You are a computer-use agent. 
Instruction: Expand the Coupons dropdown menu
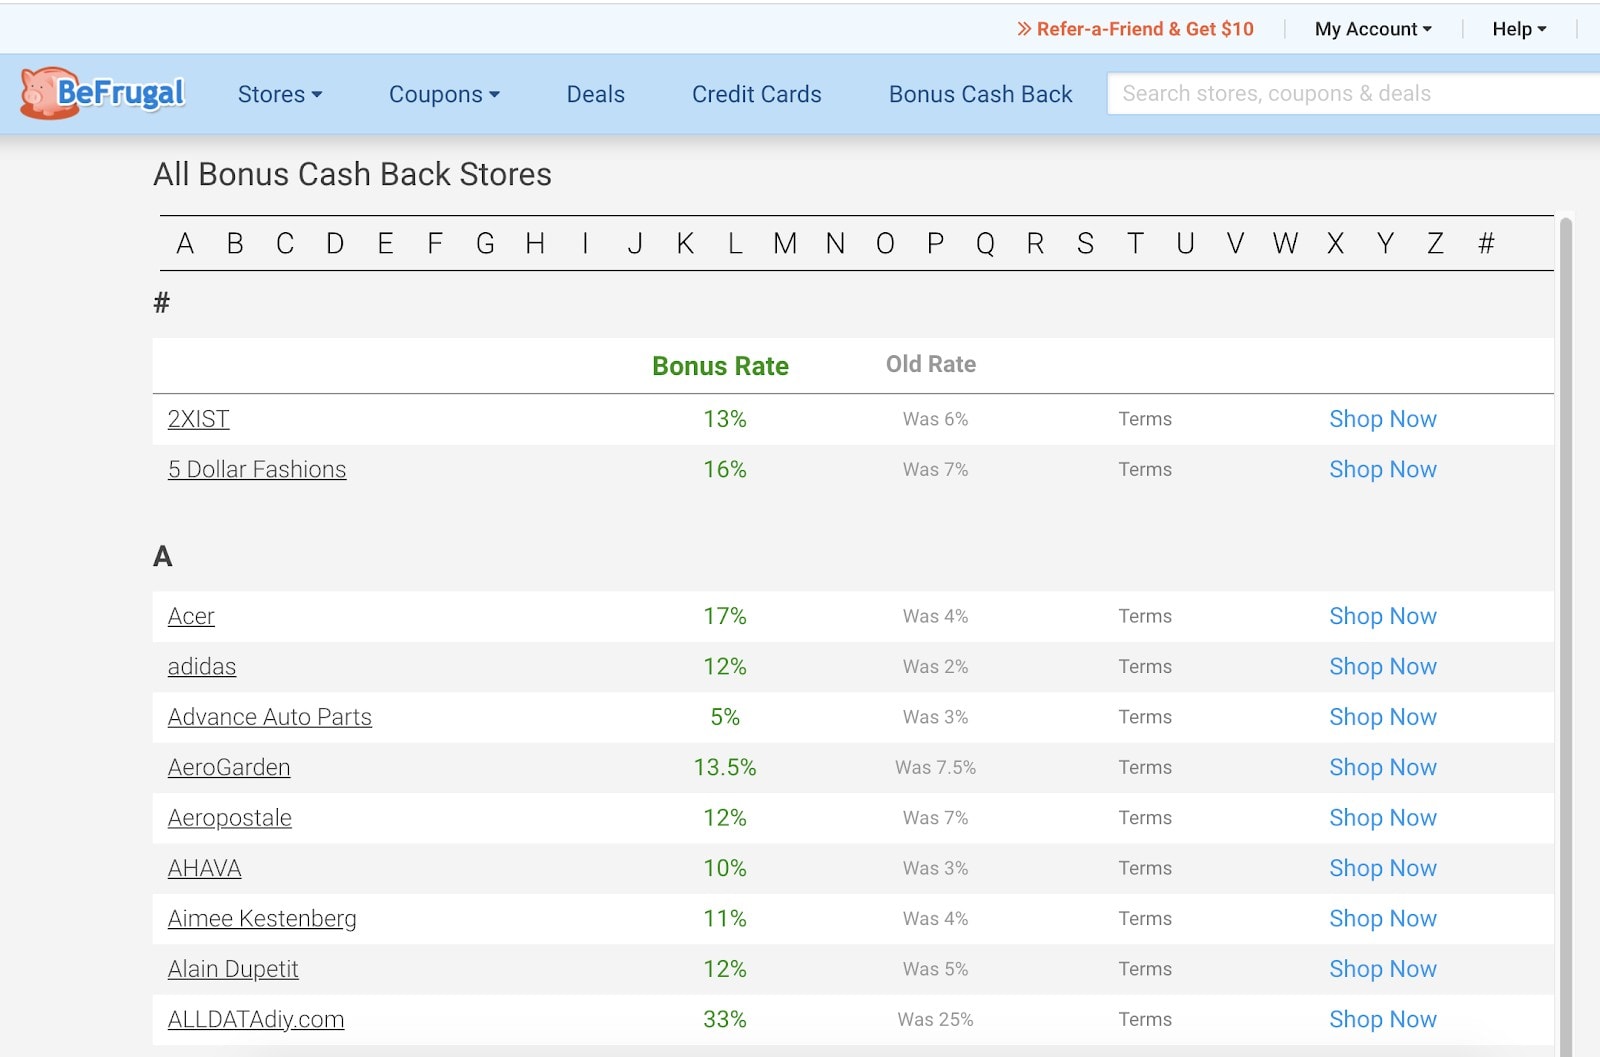444,94
